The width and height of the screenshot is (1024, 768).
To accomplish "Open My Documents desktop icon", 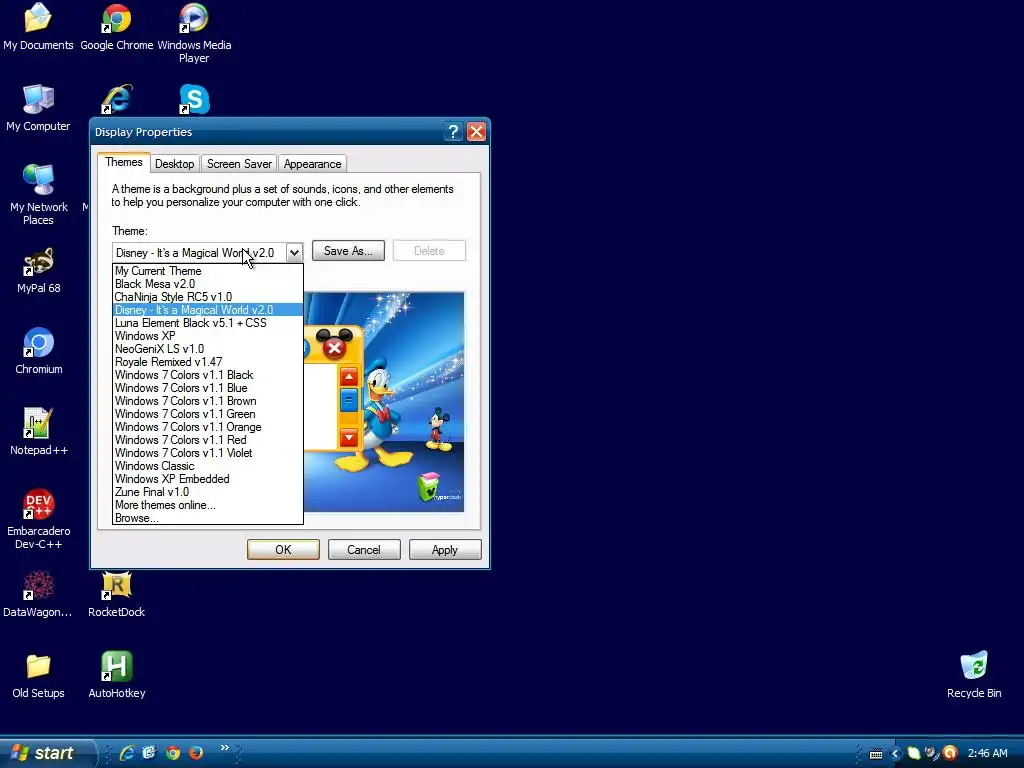I will [38, 27].
